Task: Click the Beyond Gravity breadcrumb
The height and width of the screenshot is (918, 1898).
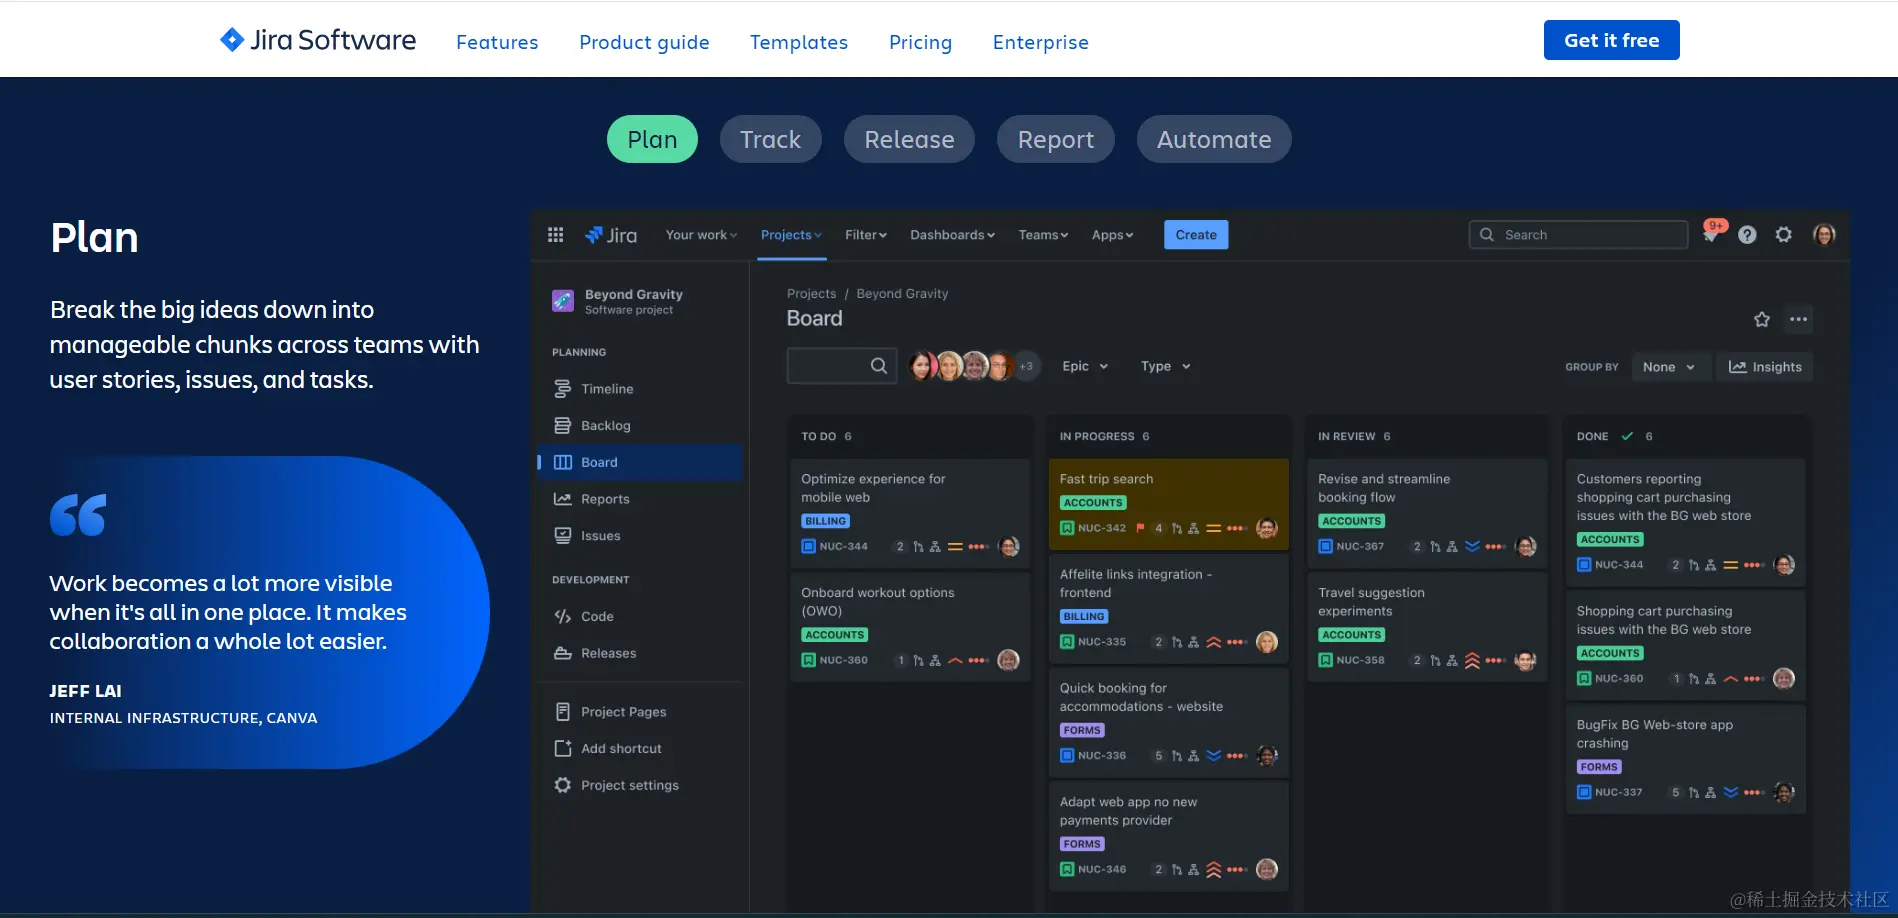Action: point(902,293)
